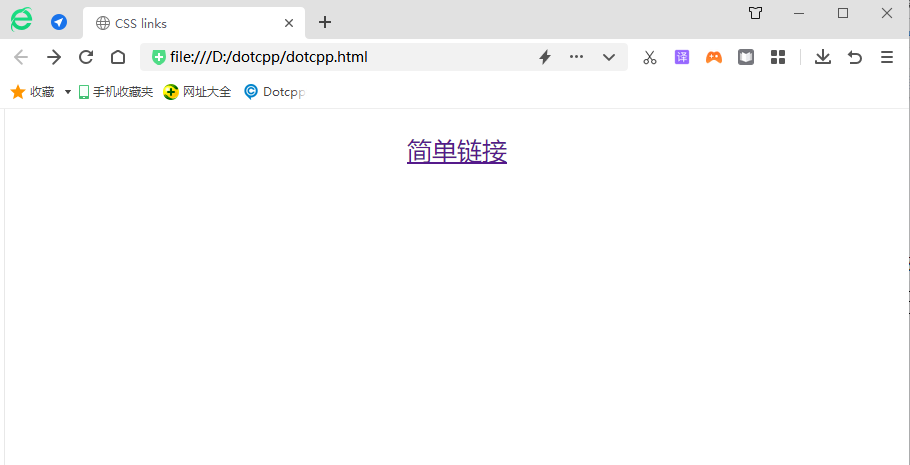The image size is (910, 465).
Task: Click the 简单链接 hyperlink
Action: coord(457,151)
